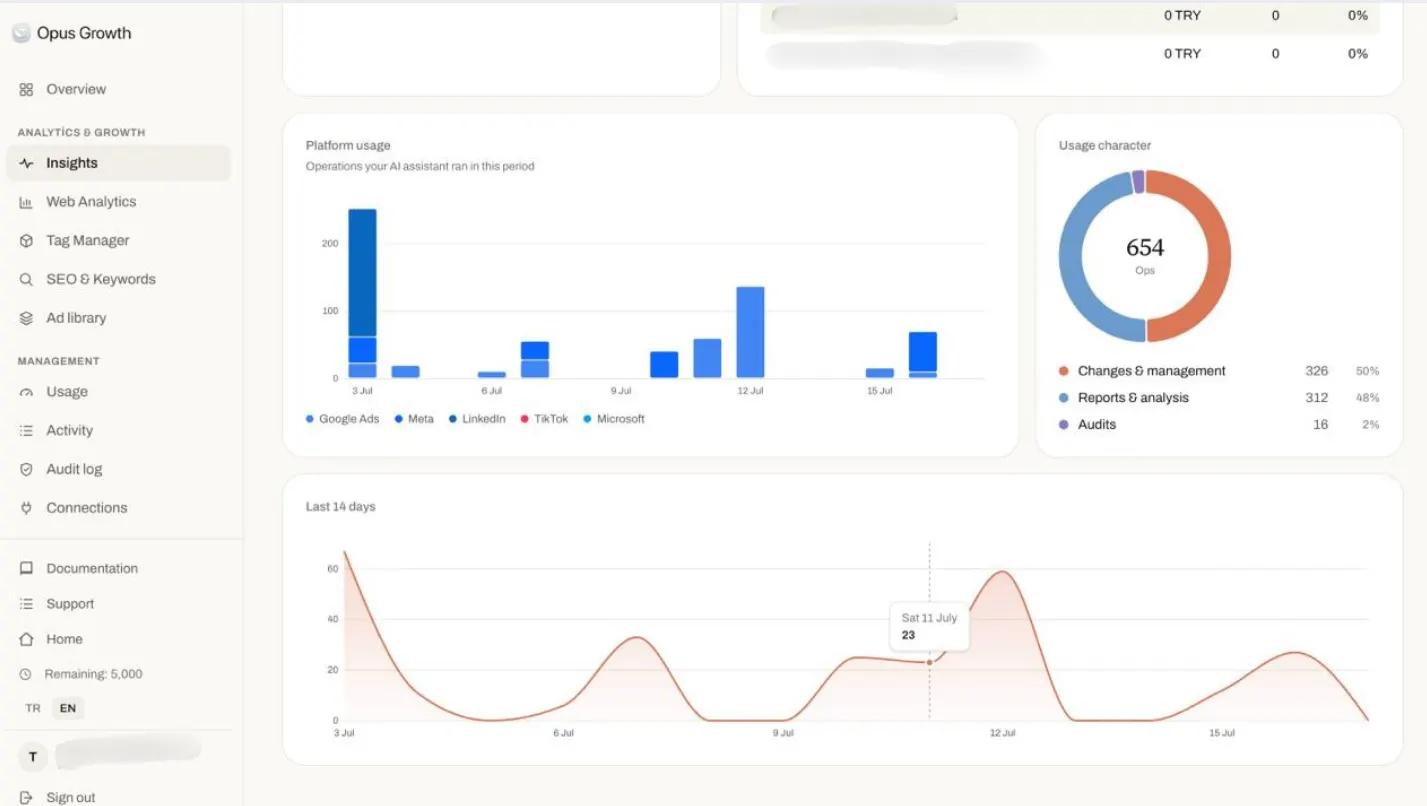This screenshot has width=1427, height=806.
Task: Click the Remaining credits clock icon
Action: [x=26, y=674]
